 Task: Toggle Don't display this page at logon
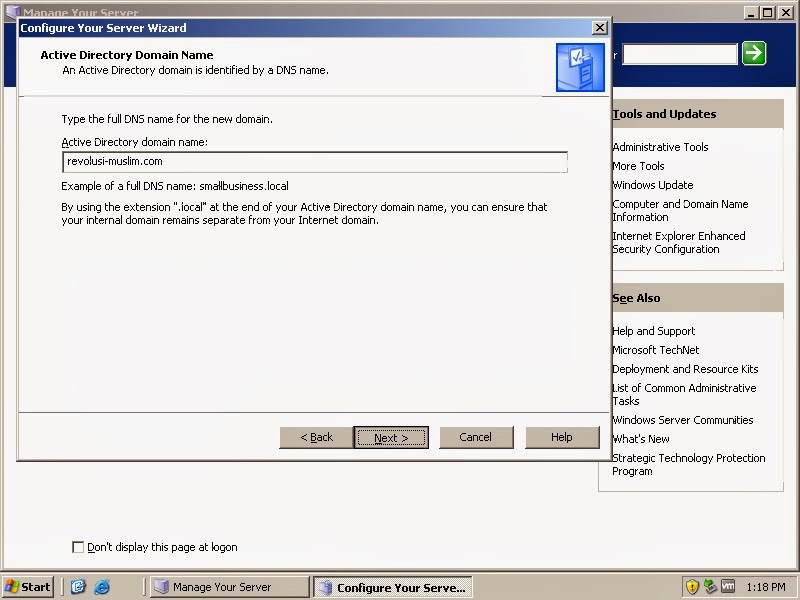click(78, 547)
